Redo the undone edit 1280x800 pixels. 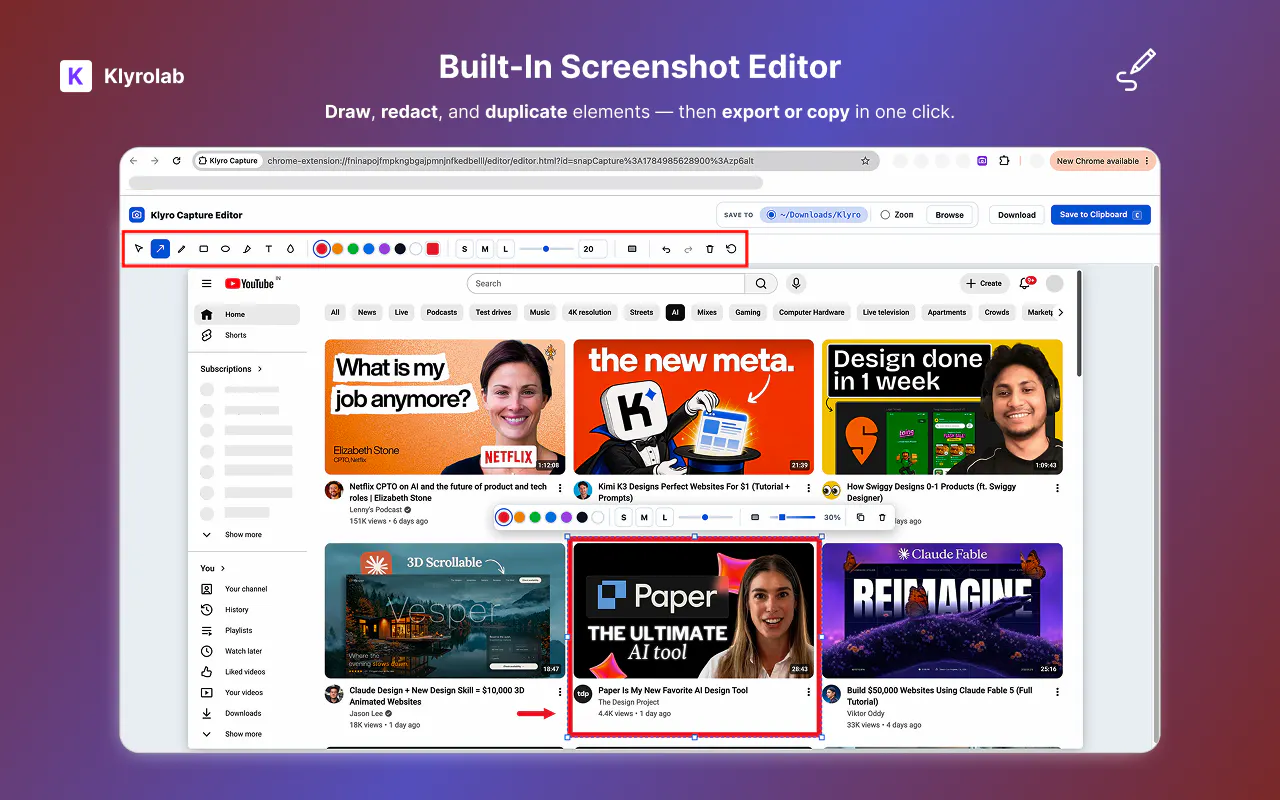tap(688, 249)
